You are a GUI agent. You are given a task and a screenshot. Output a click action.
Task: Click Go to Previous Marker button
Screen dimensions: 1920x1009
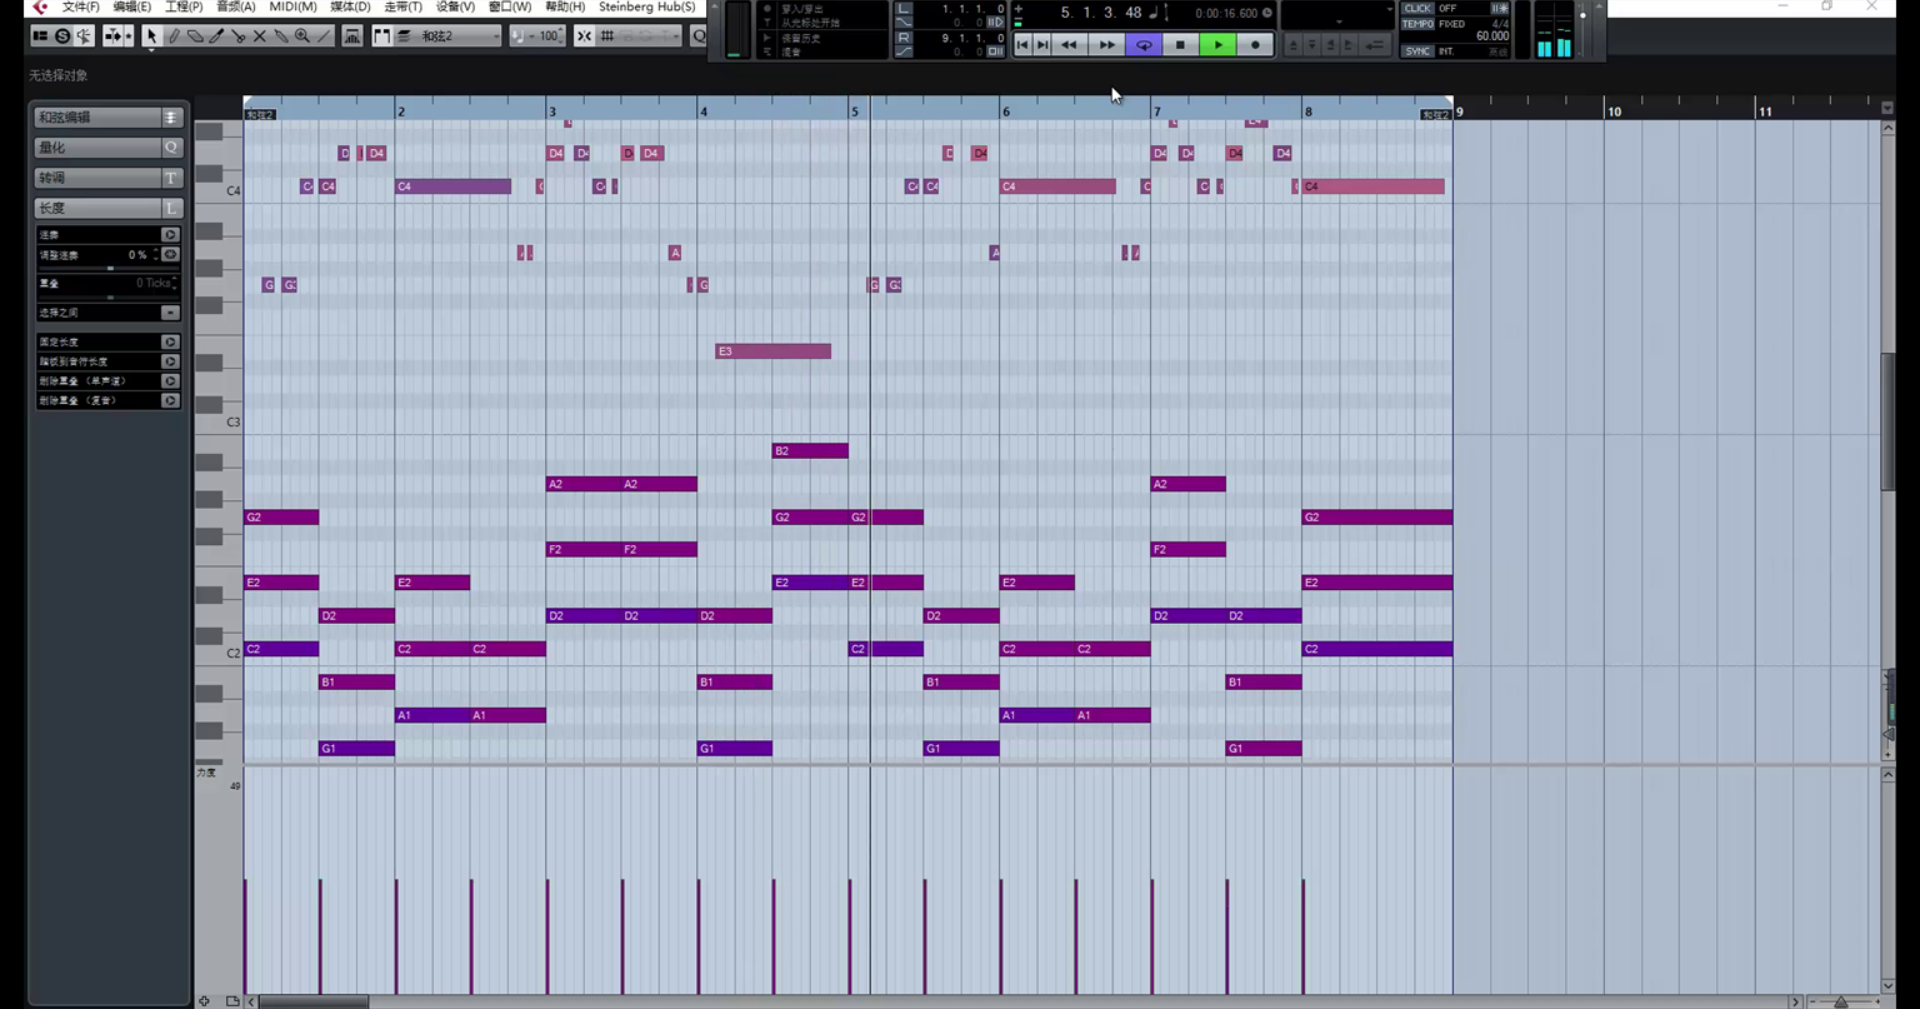1022,45
